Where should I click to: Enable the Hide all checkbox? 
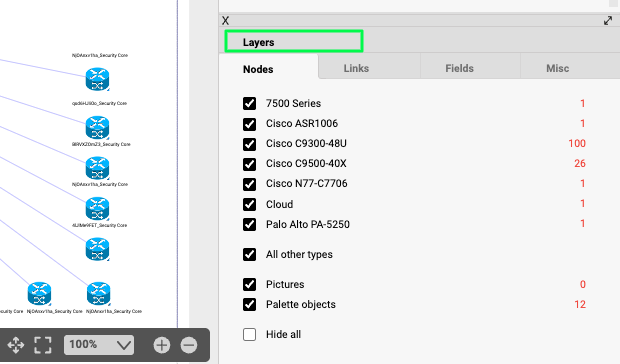[x=250, y=334]
